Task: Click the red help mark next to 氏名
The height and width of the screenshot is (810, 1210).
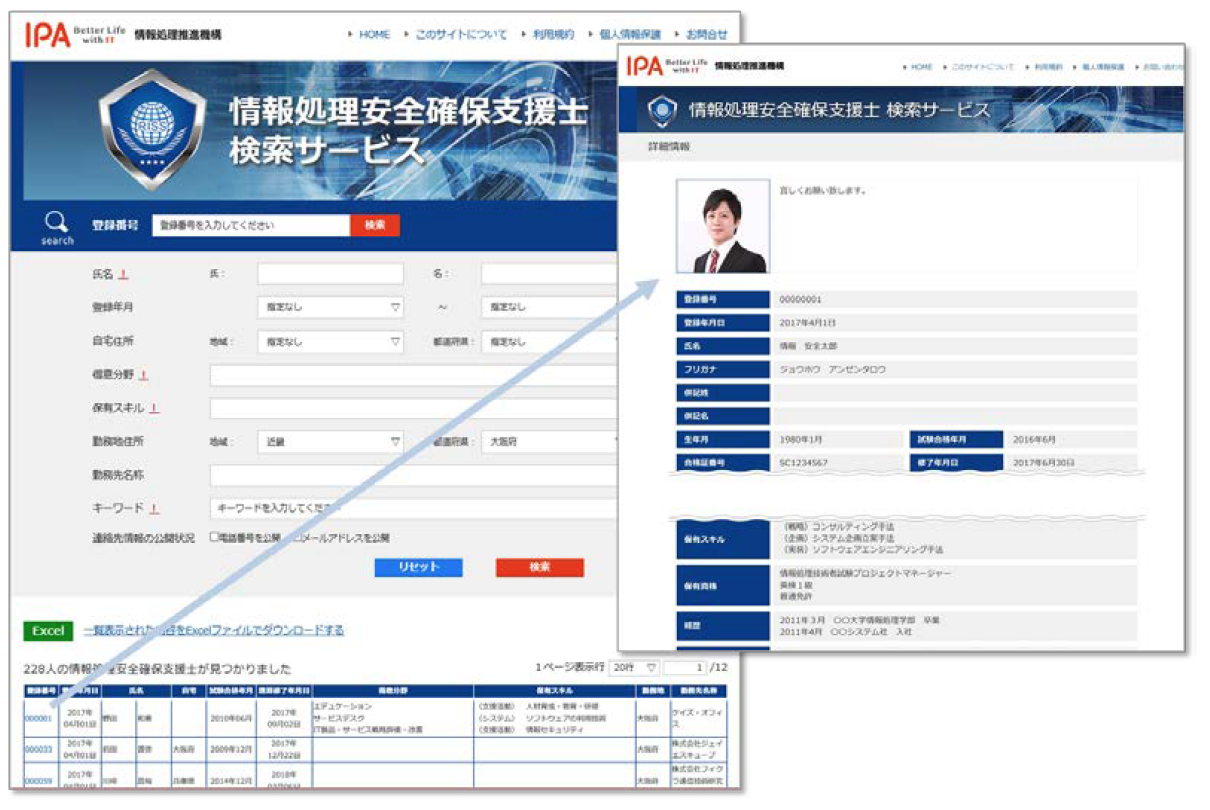Action: click(x=124, y=275)
